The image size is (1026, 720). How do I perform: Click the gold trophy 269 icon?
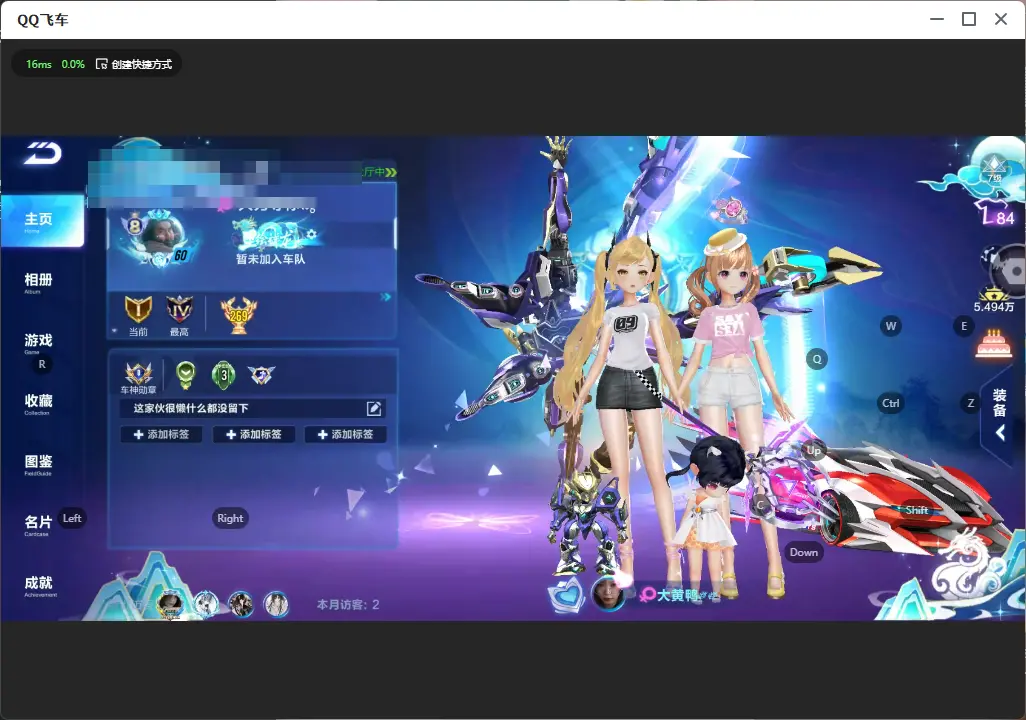point(239,315)
